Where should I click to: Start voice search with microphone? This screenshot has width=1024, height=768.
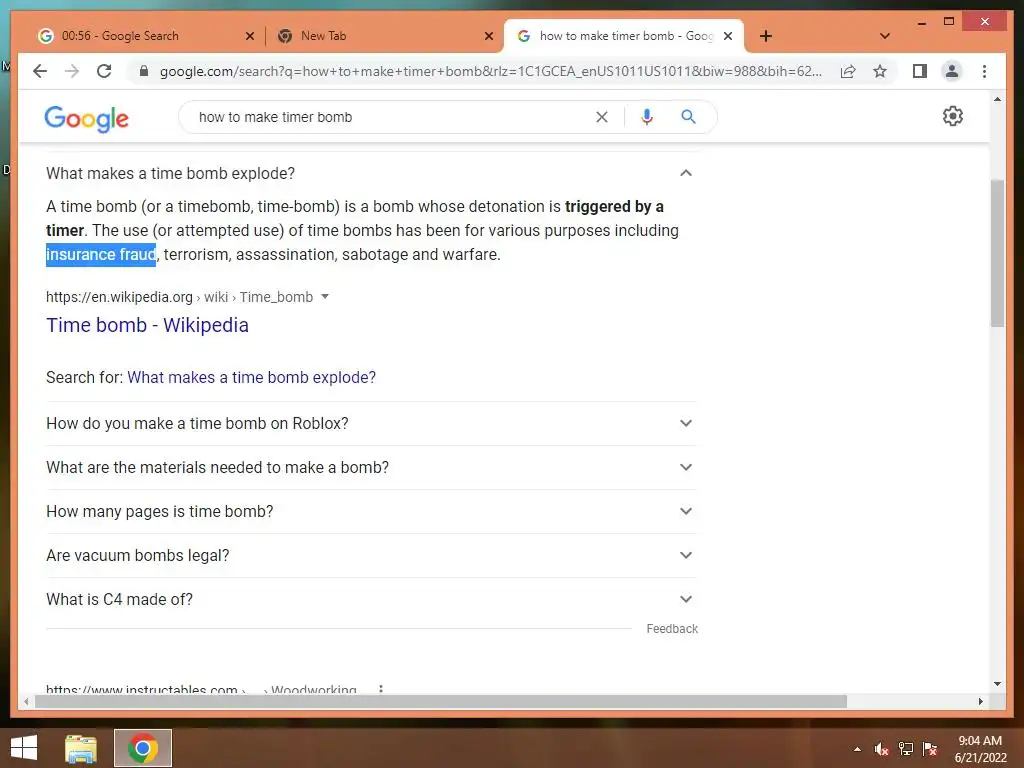647,117
